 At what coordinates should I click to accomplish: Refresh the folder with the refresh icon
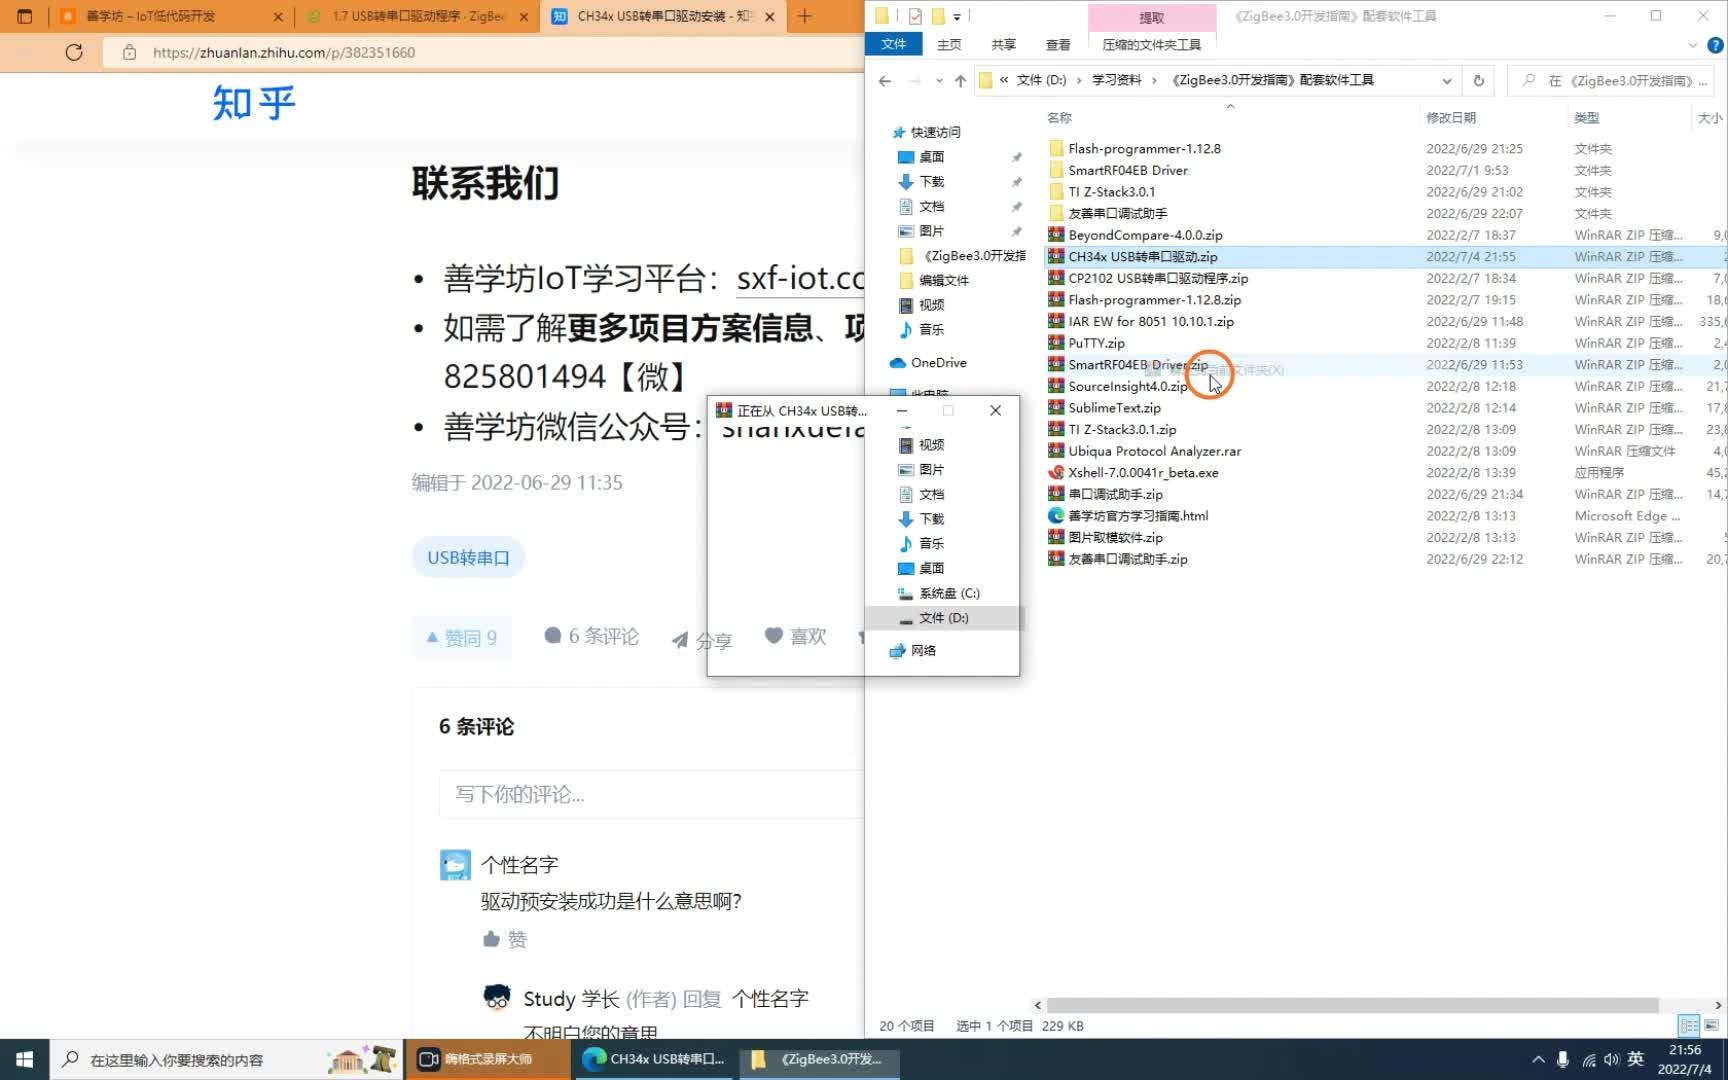tap(1479, 80)
